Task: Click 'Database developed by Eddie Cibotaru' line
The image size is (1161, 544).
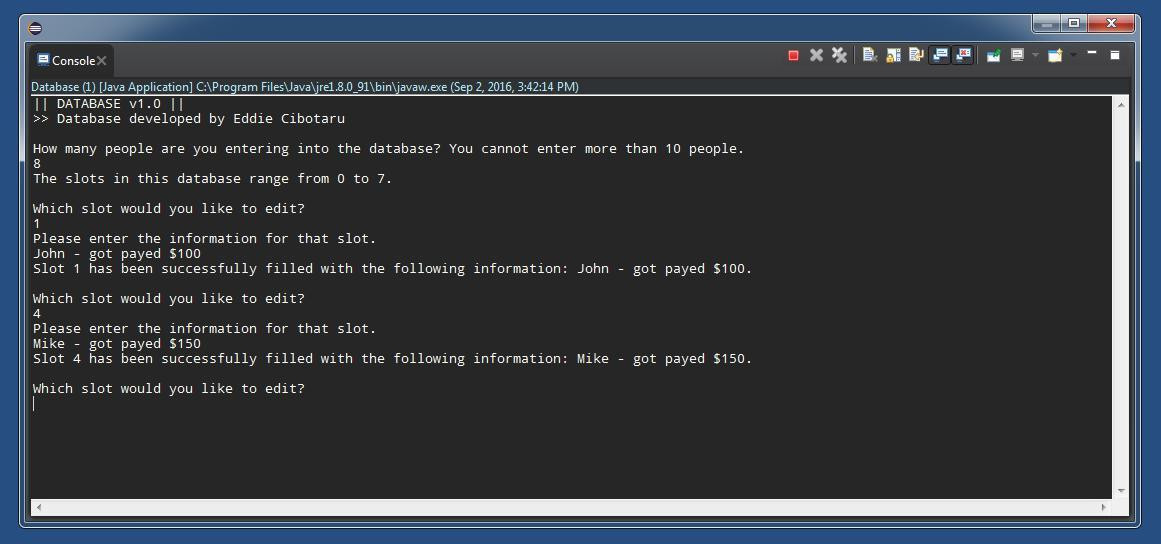Action: tap(189, 118)
